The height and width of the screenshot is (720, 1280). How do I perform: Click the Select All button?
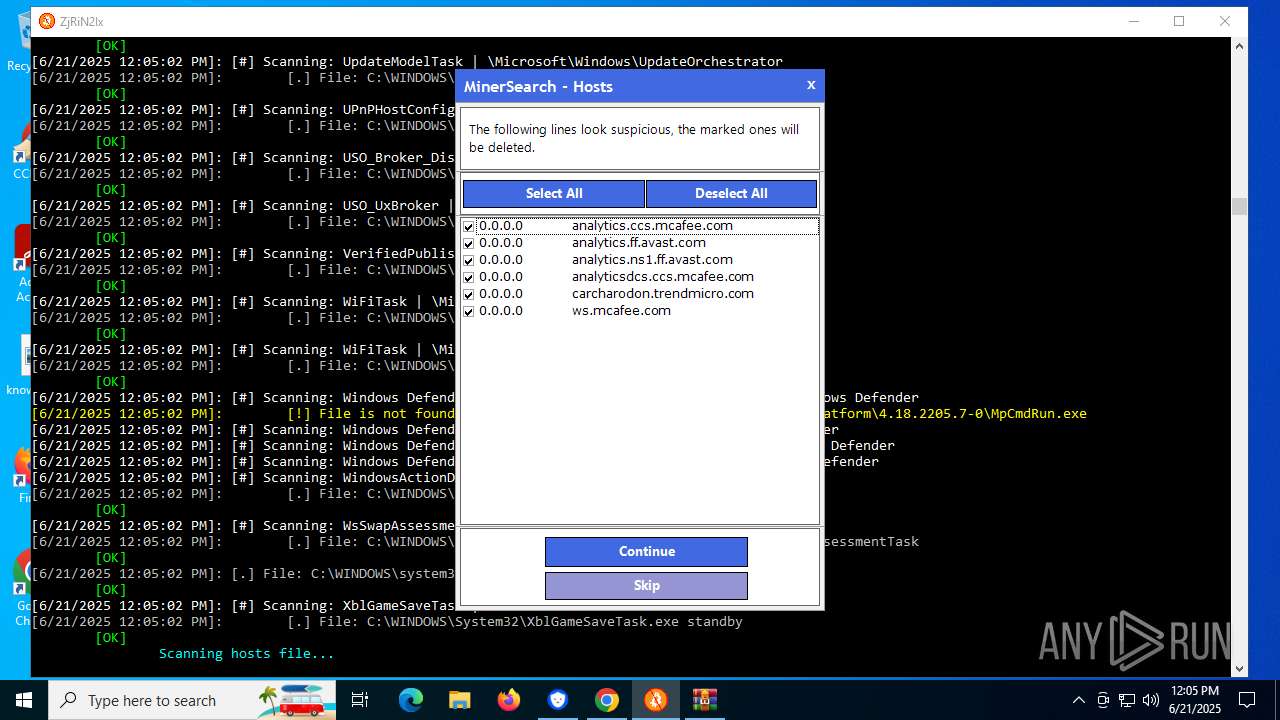(x=554, y=193)
